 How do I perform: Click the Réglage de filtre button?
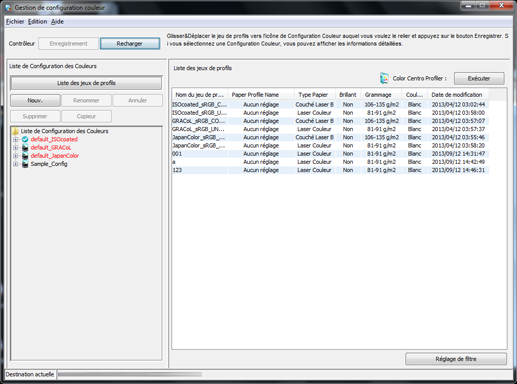coord(456,359)
